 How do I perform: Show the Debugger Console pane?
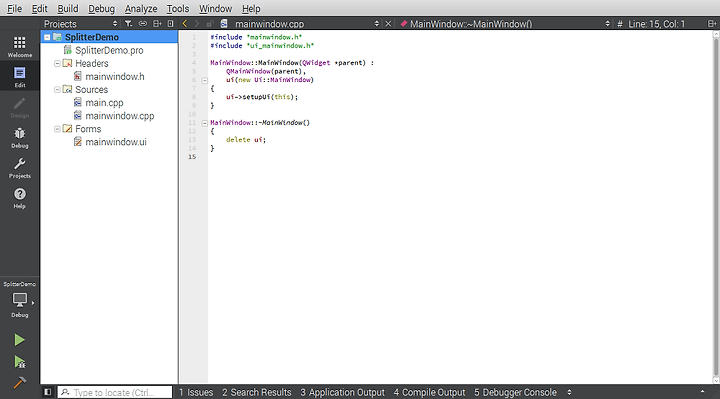coord(515,393)
